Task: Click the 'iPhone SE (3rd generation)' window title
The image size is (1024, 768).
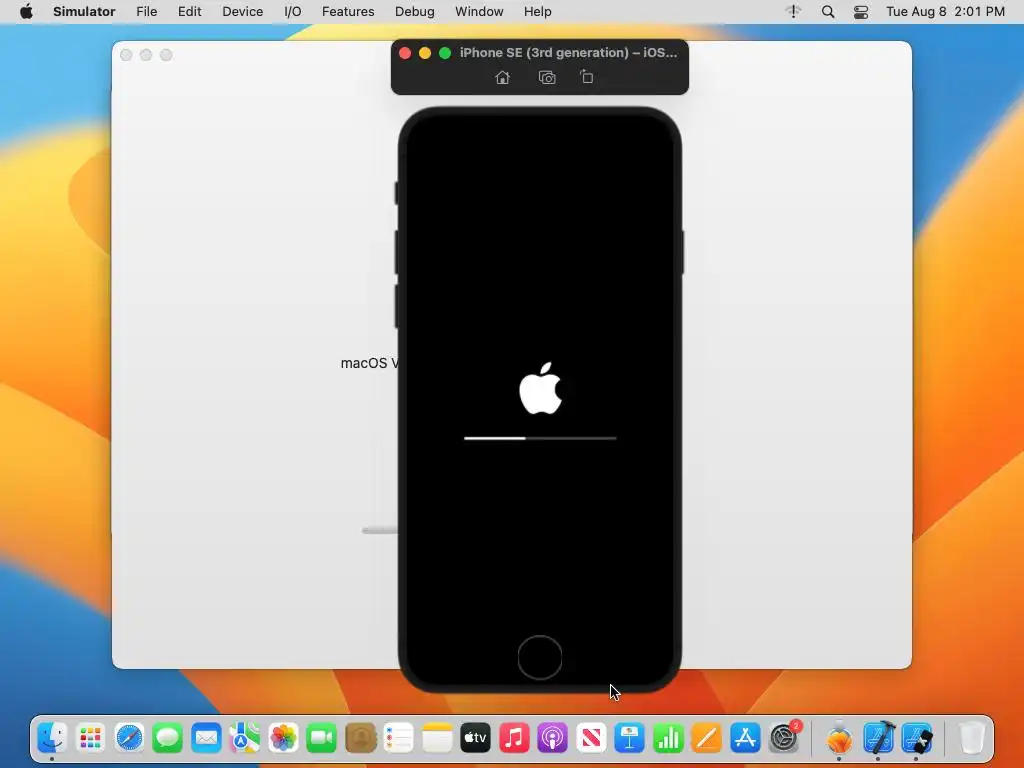Action: point(568,53)
